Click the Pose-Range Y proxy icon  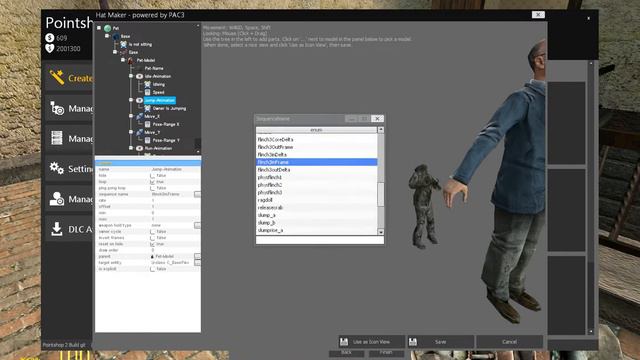(147, 140)
